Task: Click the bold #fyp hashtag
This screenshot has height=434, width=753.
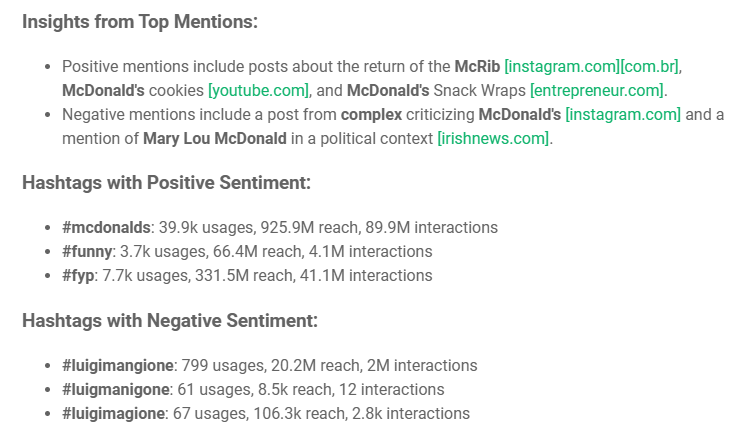Action: click(x=78, y=276)
